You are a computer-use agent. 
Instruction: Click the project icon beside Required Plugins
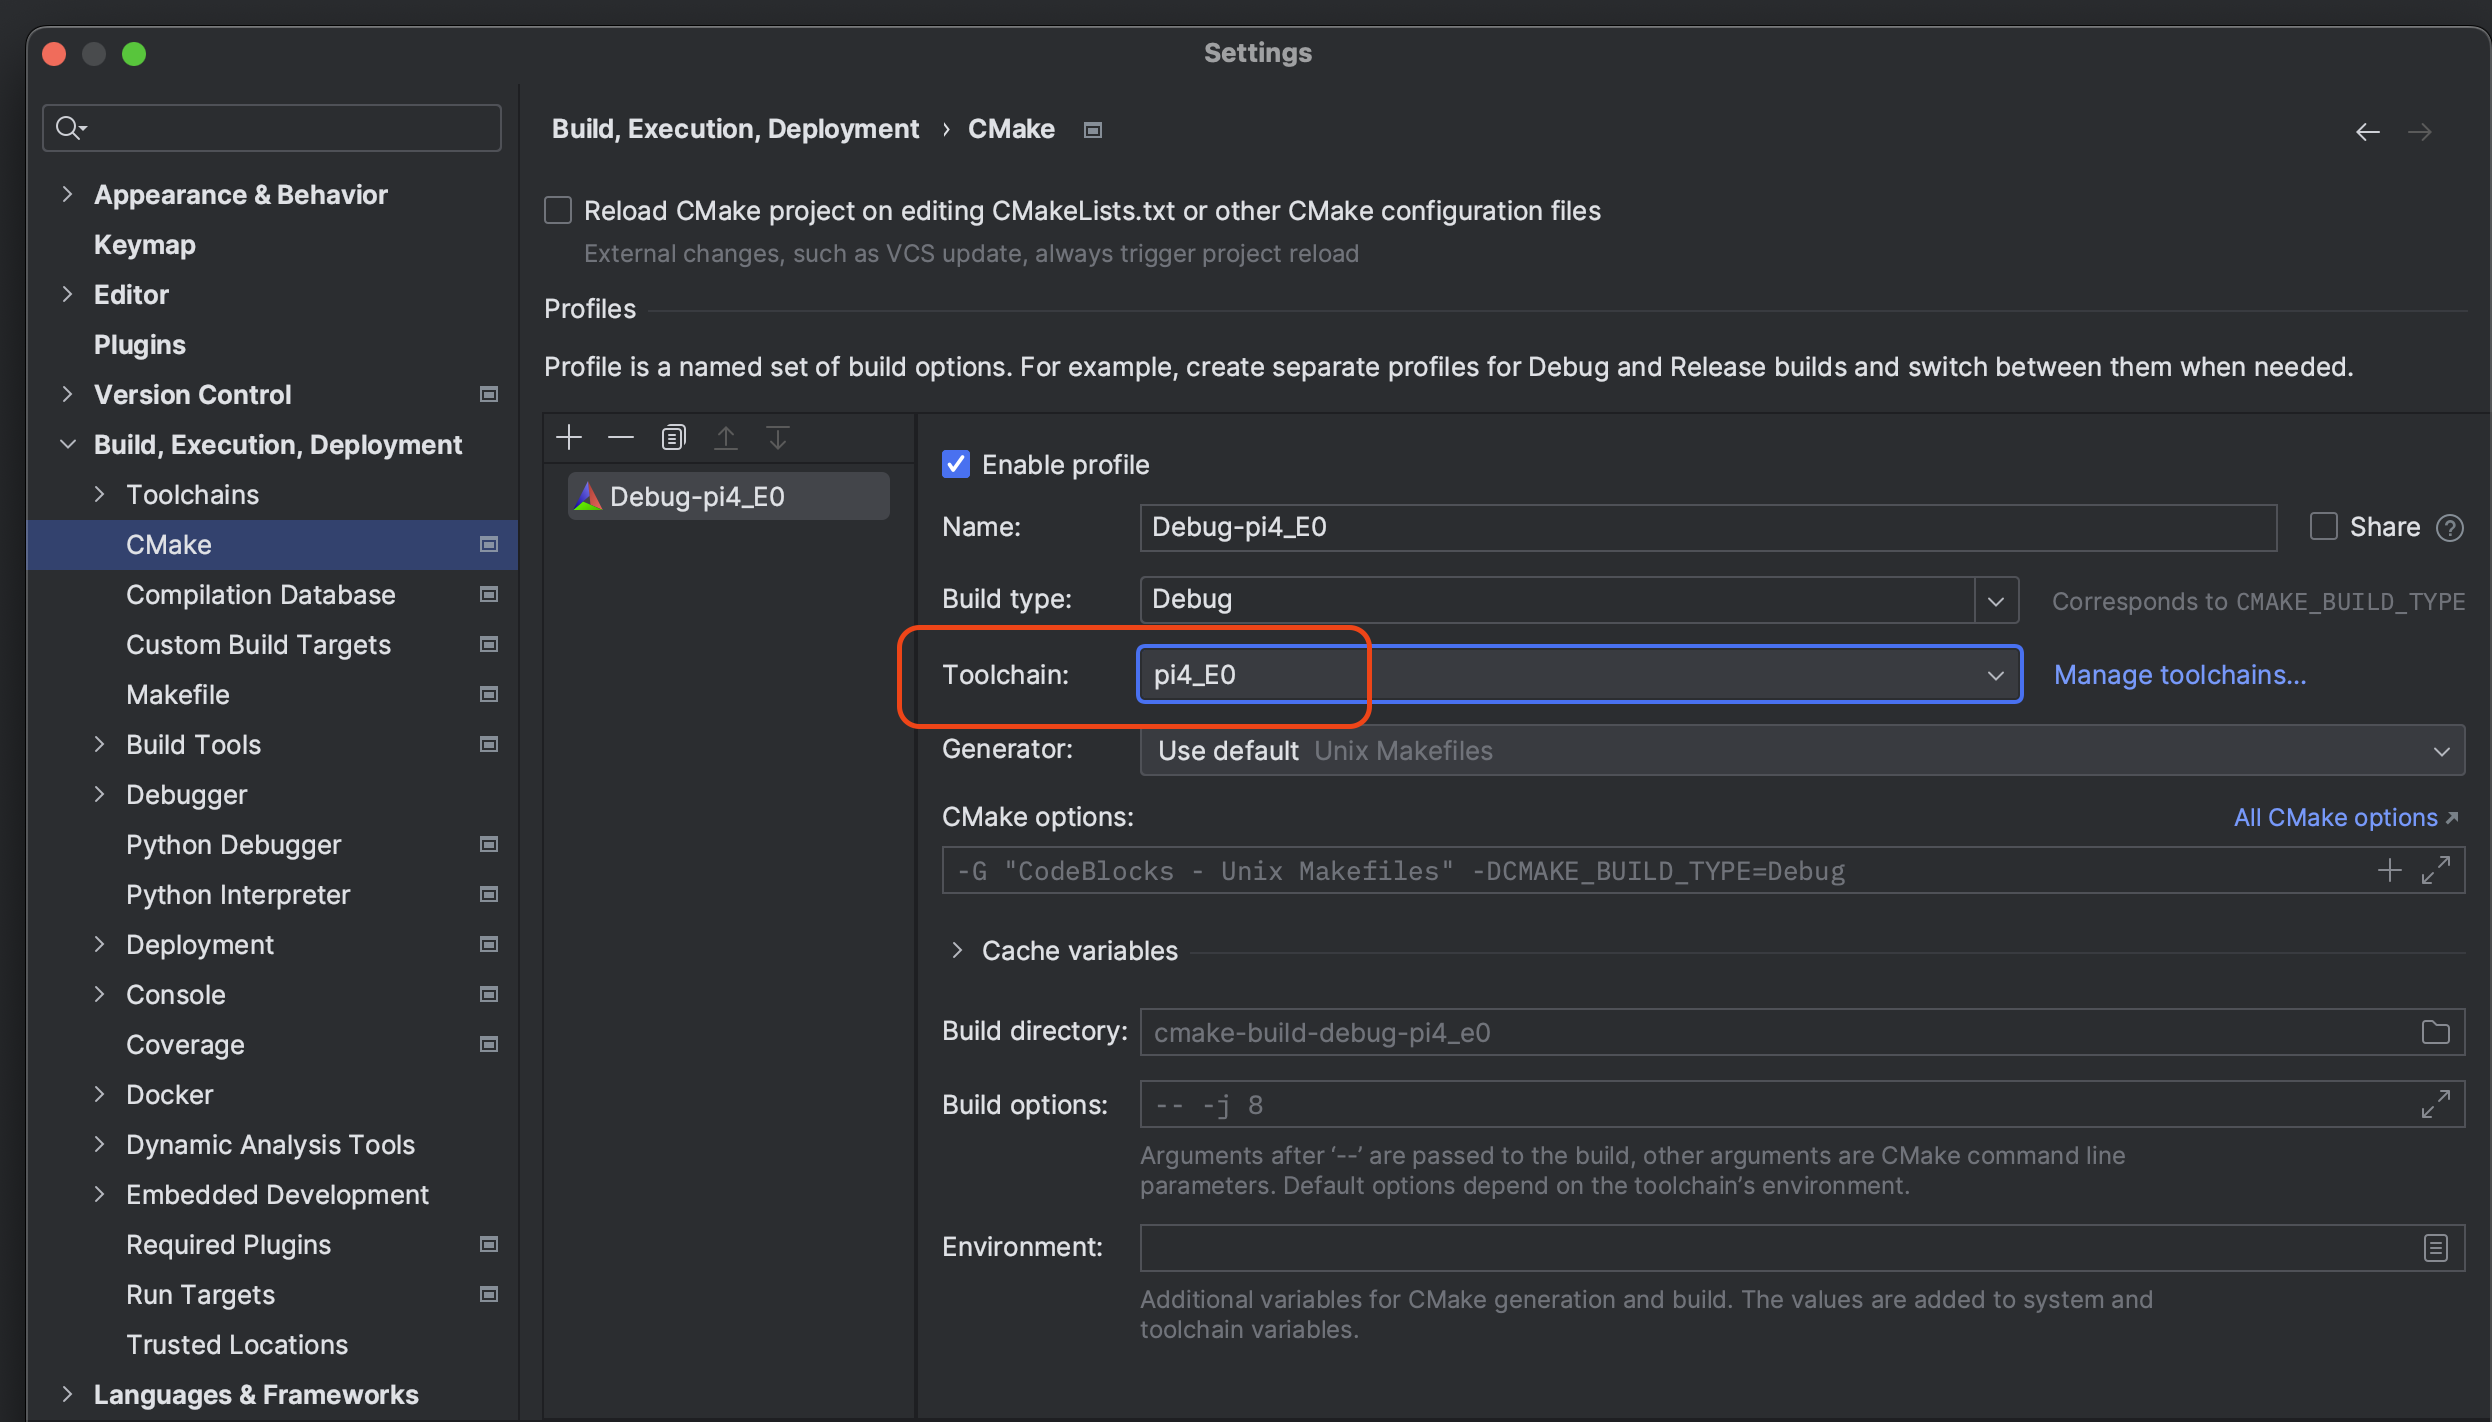tap(489, 1244)
